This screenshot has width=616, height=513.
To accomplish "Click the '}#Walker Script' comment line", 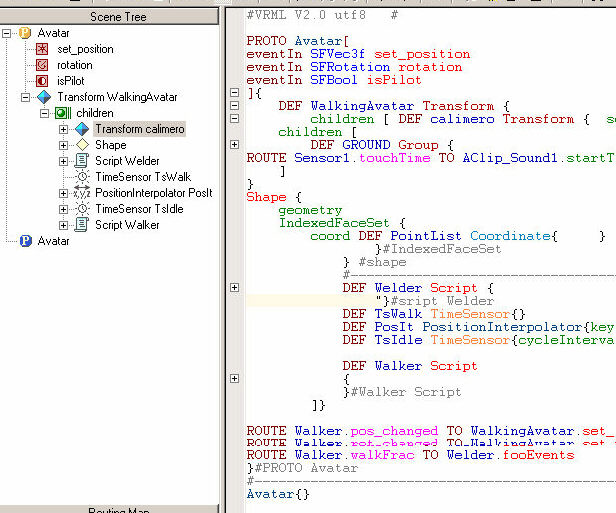I will point(402,392).
